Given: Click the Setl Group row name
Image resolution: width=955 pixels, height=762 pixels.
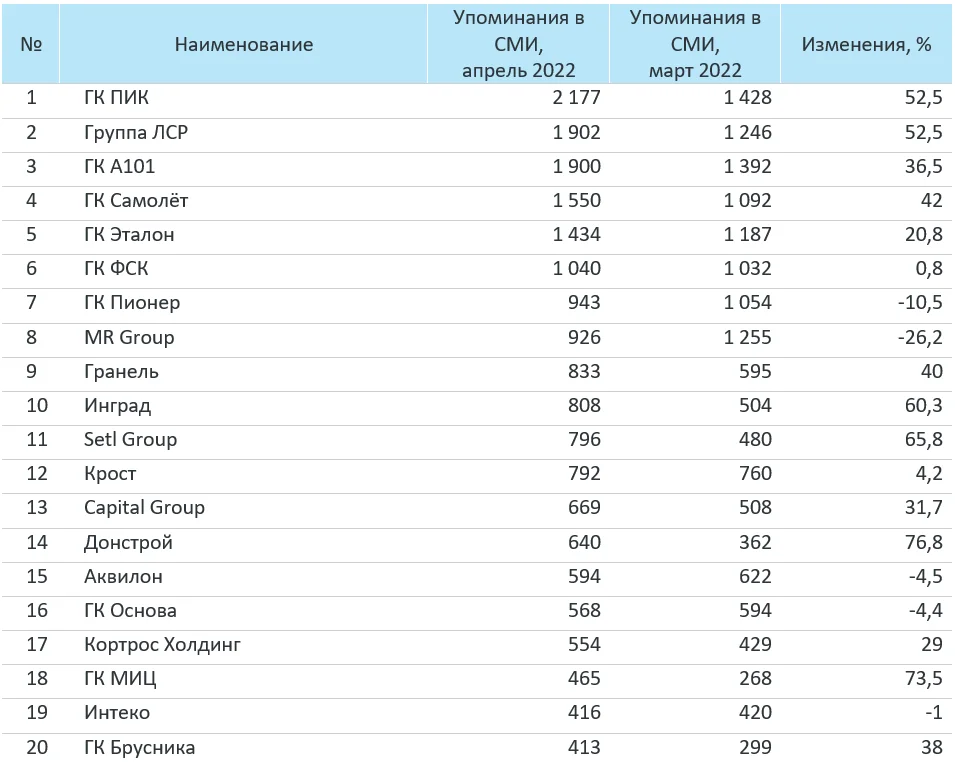Looking at the screenshot, I should click(x=130, y=439).
